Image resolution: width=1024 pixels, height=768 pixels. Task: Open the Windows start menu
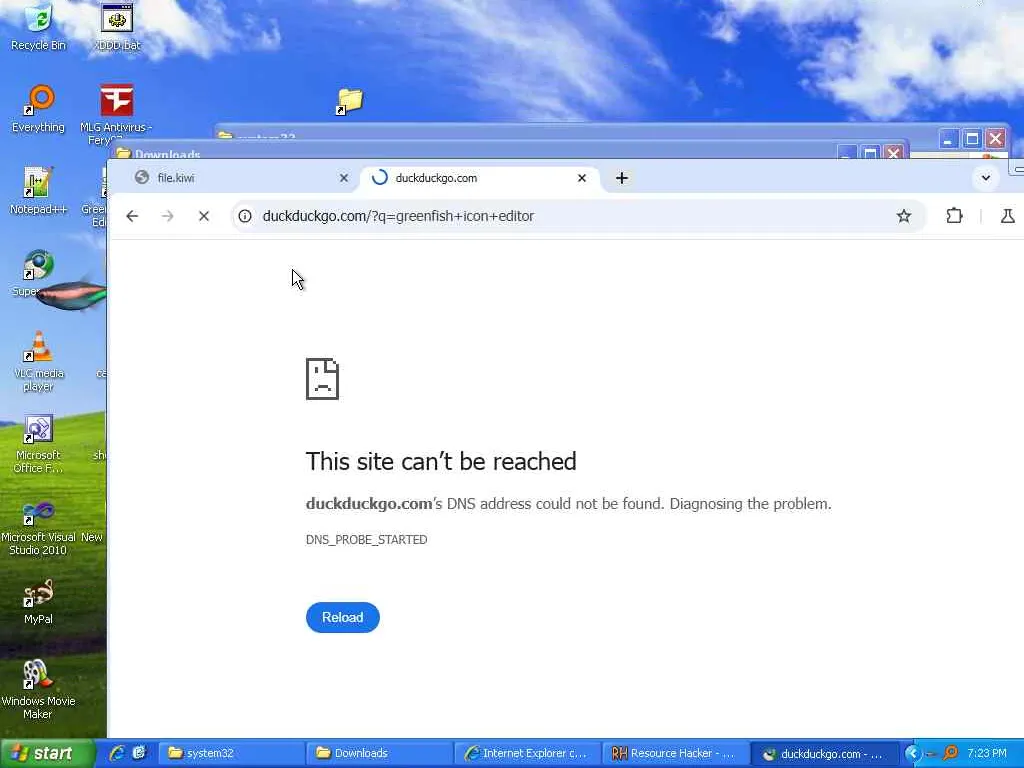click(x=46, y=753)
